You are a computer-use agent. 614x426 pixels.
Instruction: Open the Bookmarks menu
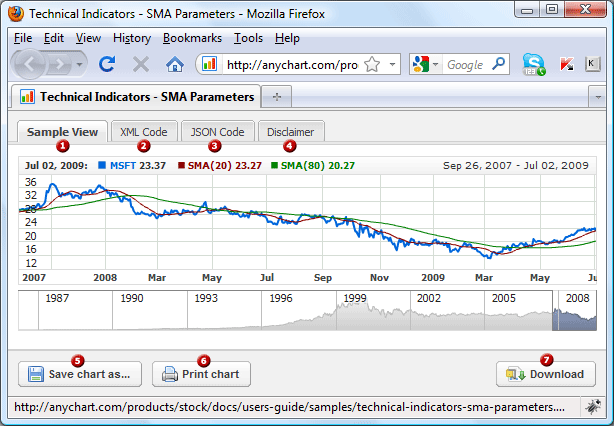(192, 38)
